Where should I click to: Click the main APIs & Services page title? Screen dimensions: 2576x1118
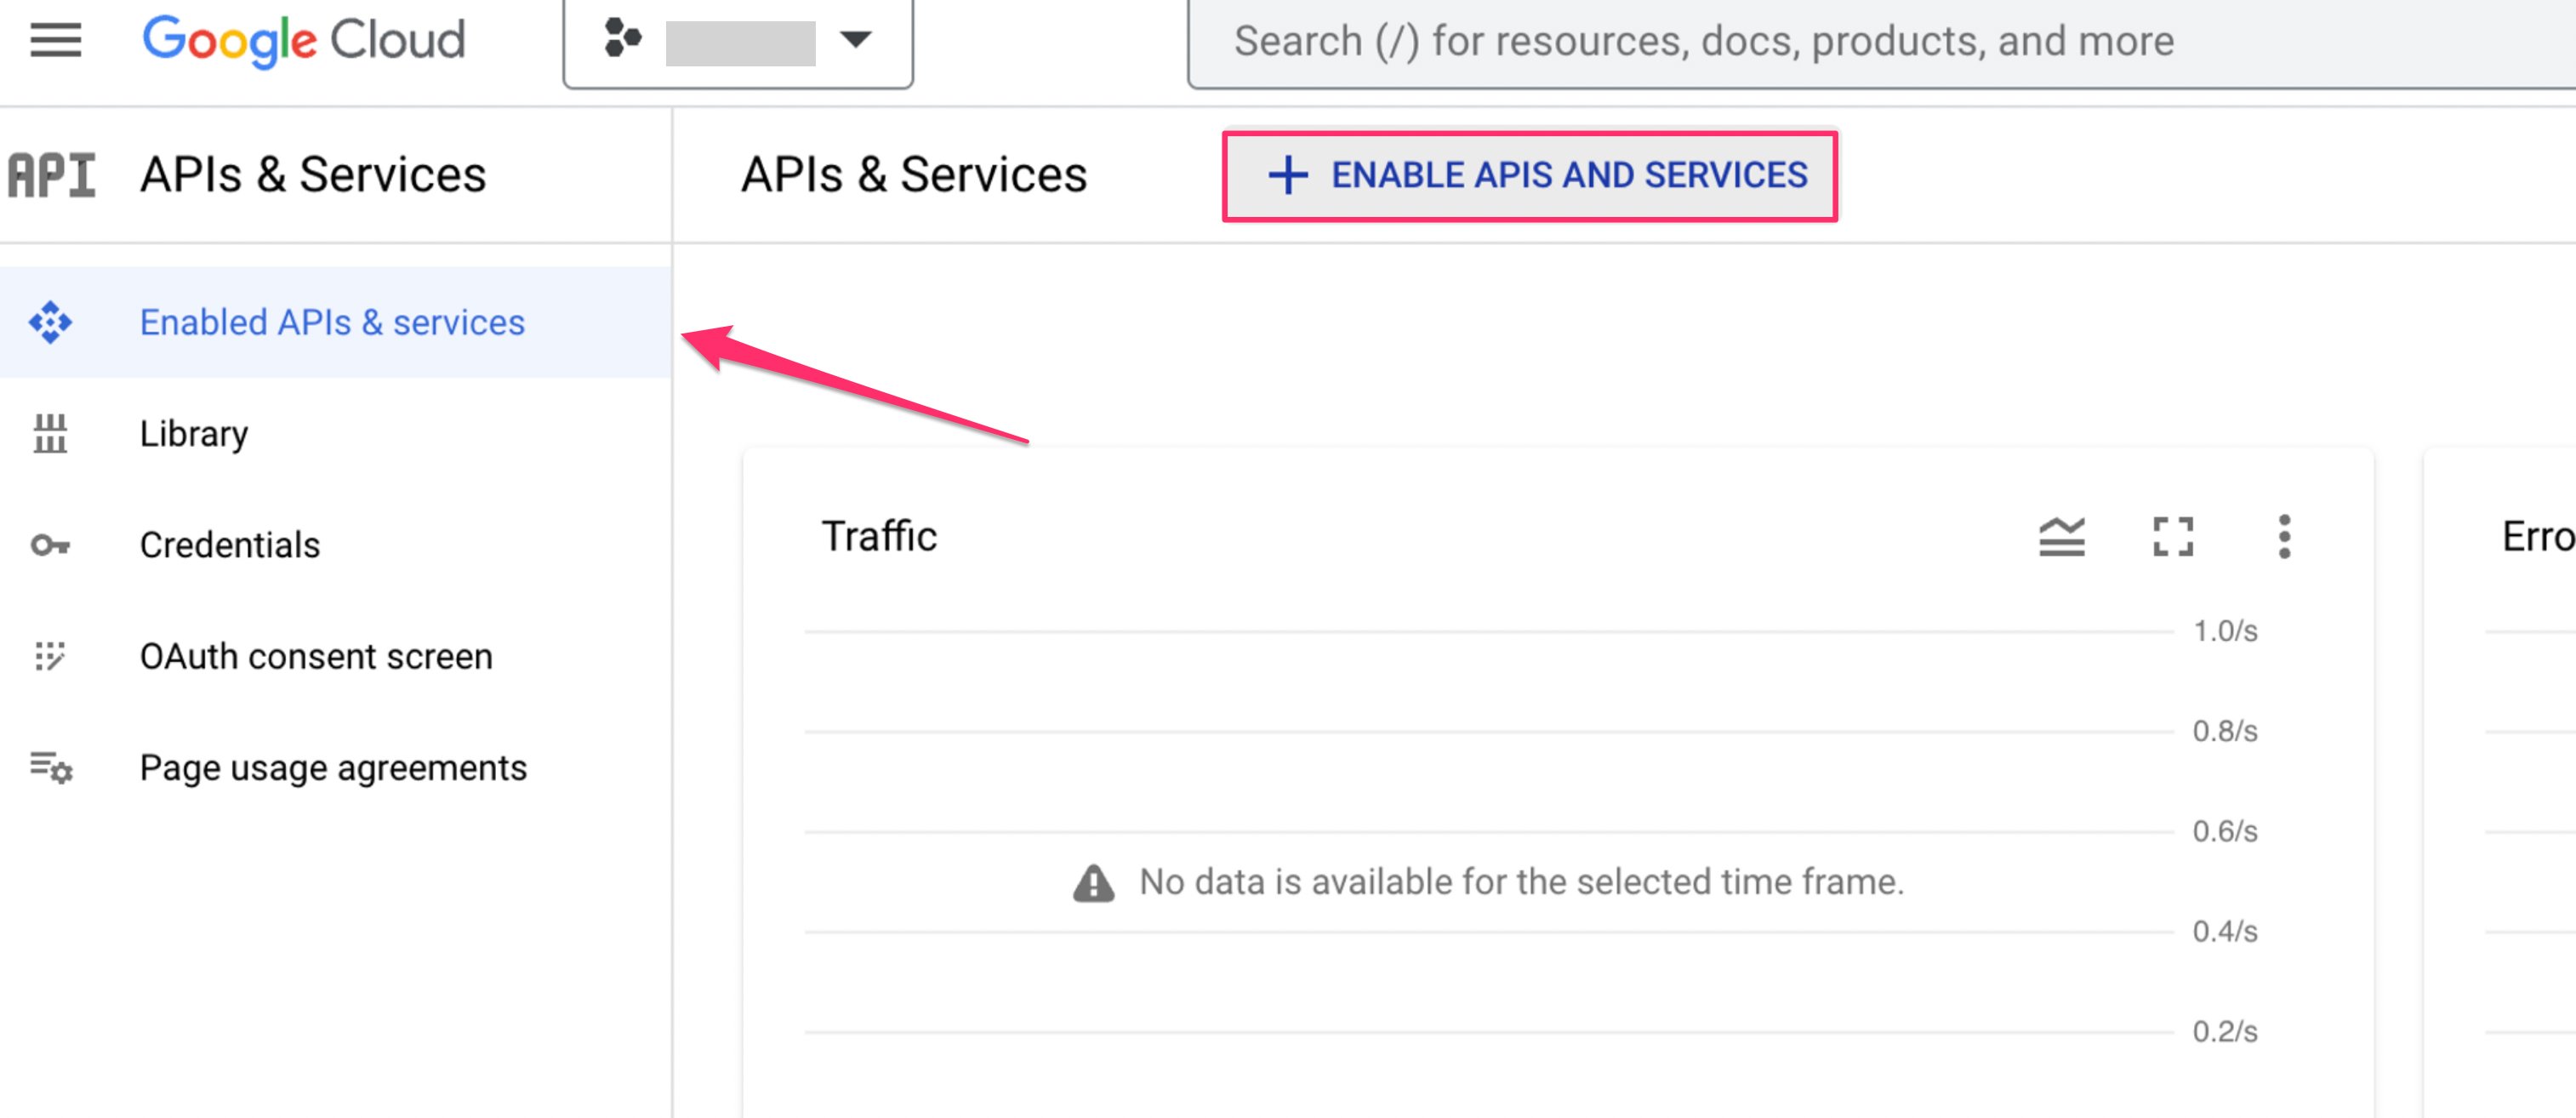click(914, 175)
